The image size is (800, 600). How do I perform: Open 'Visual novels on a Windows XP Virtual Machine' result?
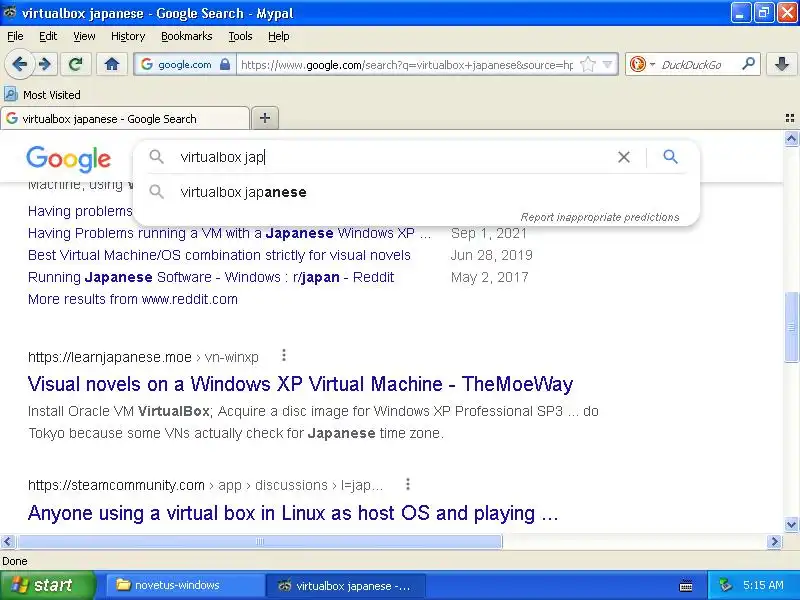point(301,384)
